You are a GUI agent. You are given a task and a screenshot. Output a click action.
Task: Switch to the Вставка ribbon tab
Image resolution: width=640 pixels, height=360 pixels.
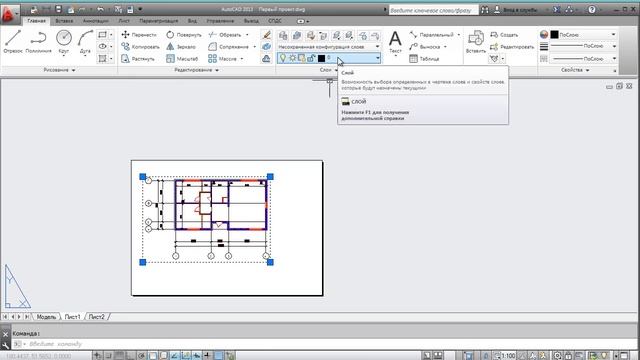64,21
